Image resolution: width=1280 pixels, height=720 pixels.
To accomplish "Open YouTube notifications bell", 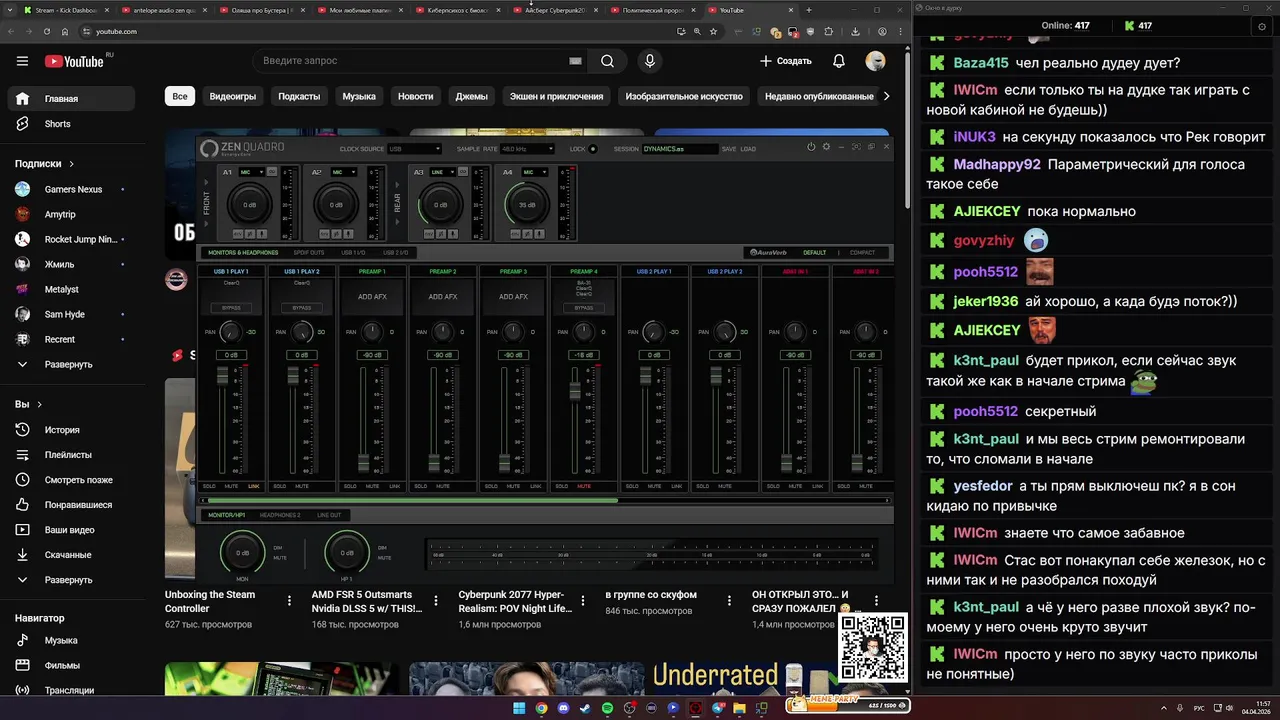I will pos(839,61).
